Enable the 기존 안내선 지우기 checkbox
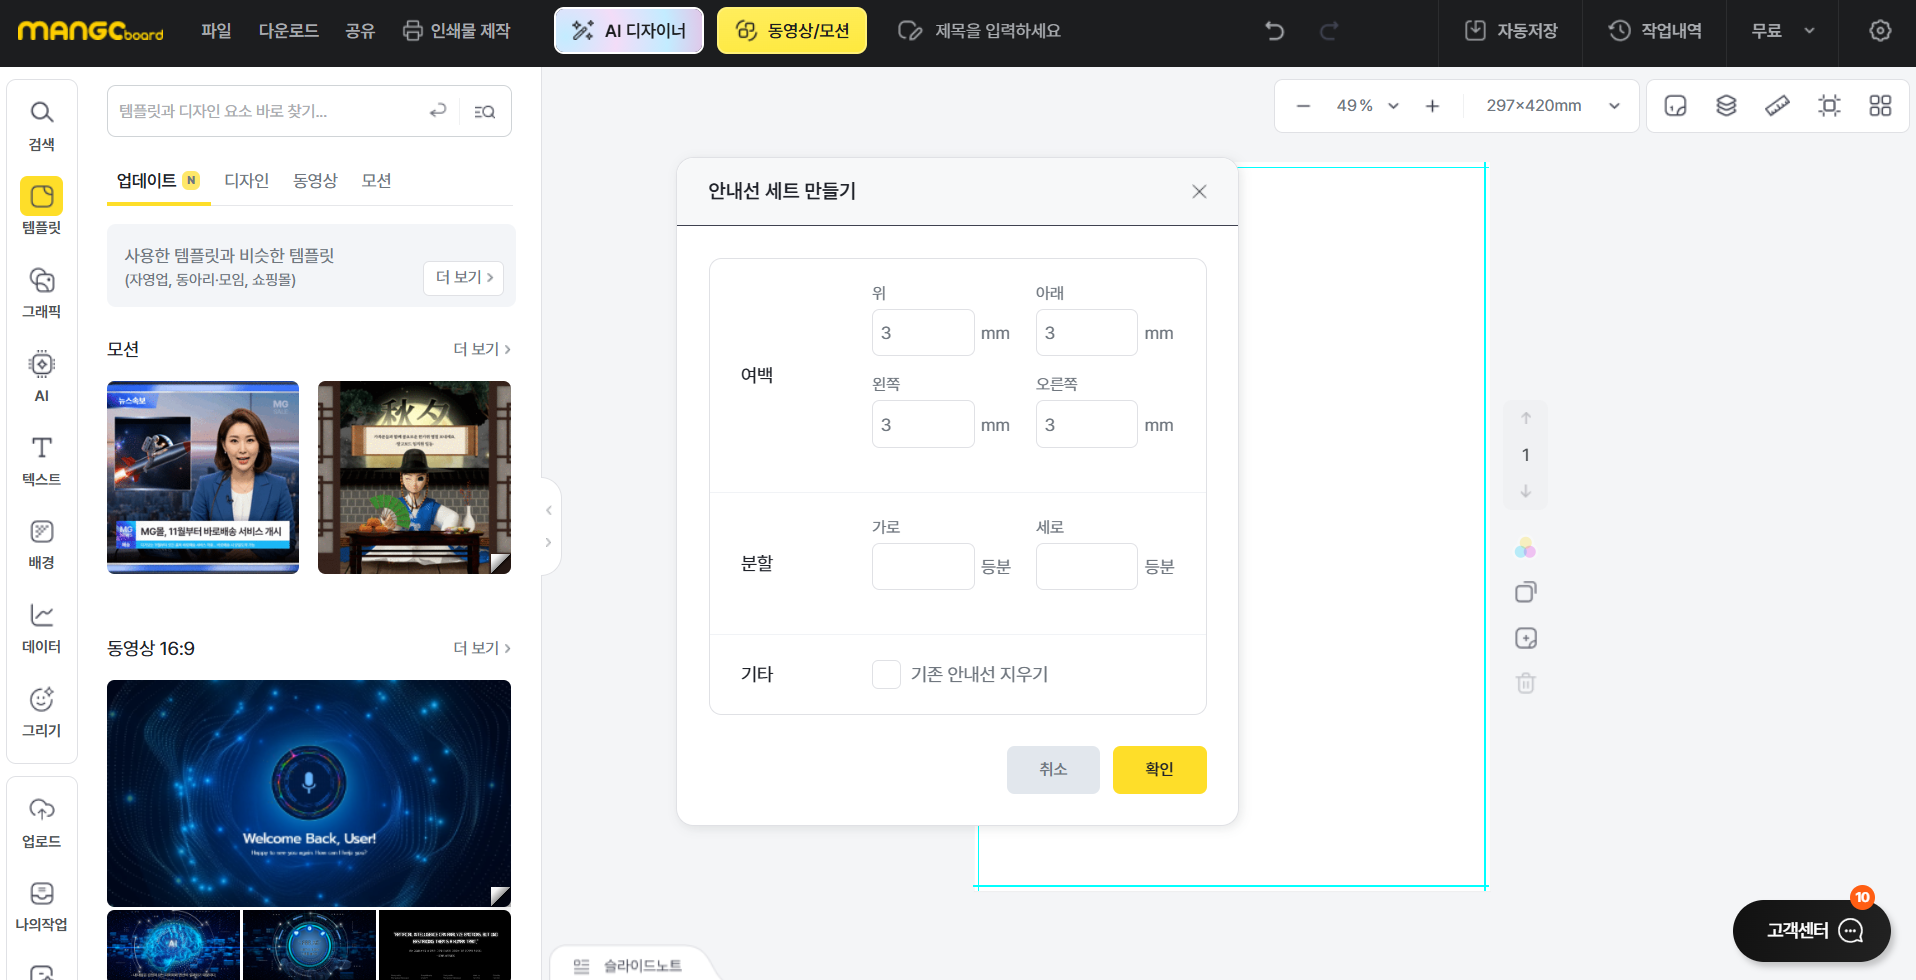 [886, 674]
